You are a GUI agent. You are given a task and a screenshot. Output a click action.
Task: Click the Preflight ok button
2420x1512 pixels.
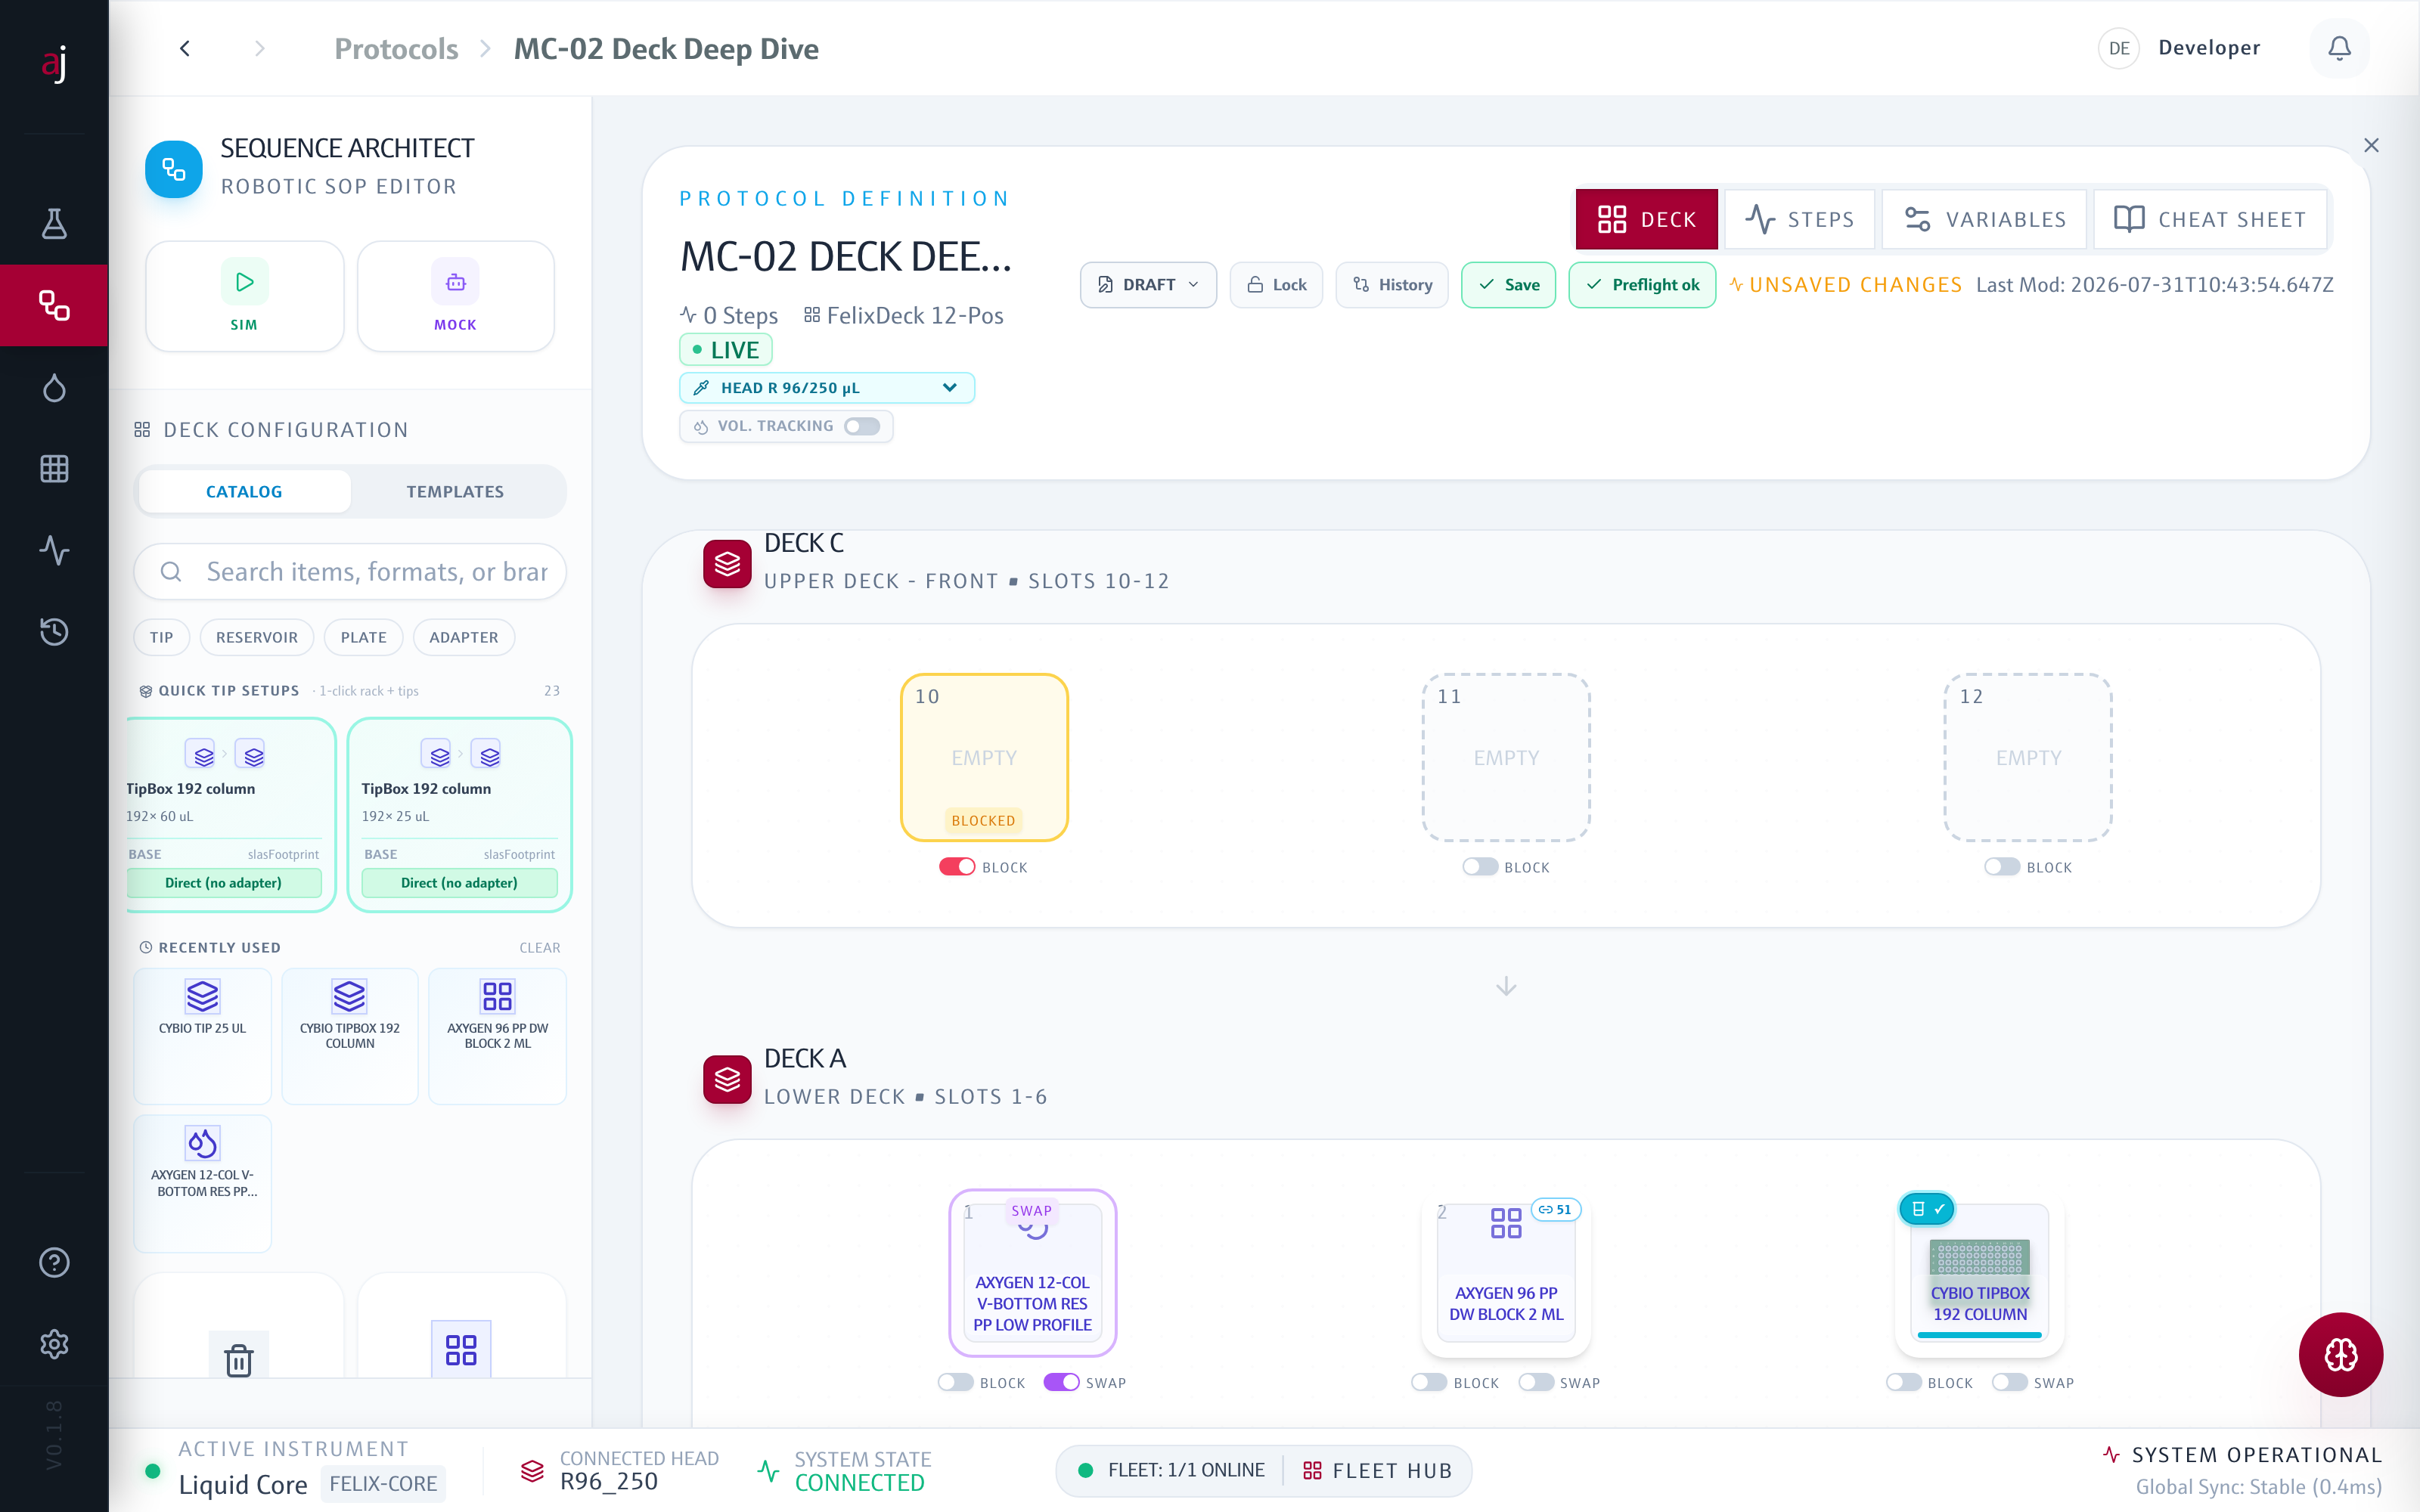click(1642, 285)
